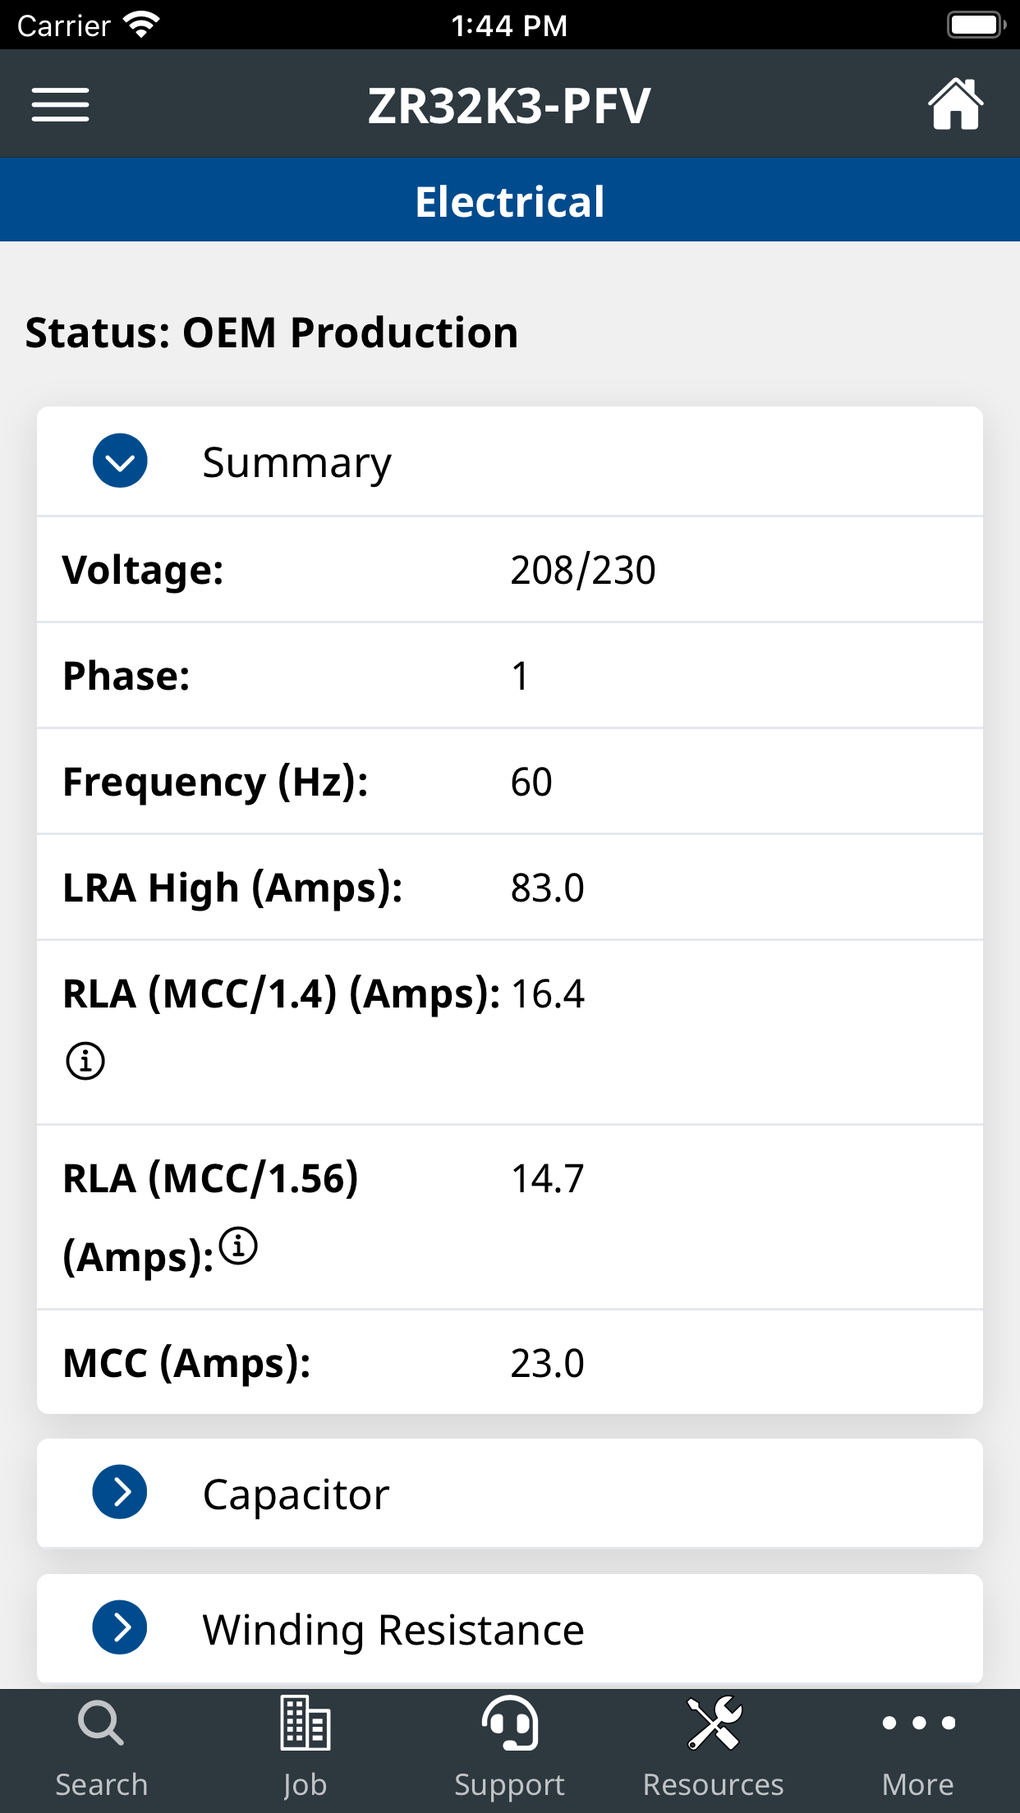The height and width of the screenshot is (1813, 1020).
Task: Expand the Capacitor section
Action: (x=120, y=1492)
